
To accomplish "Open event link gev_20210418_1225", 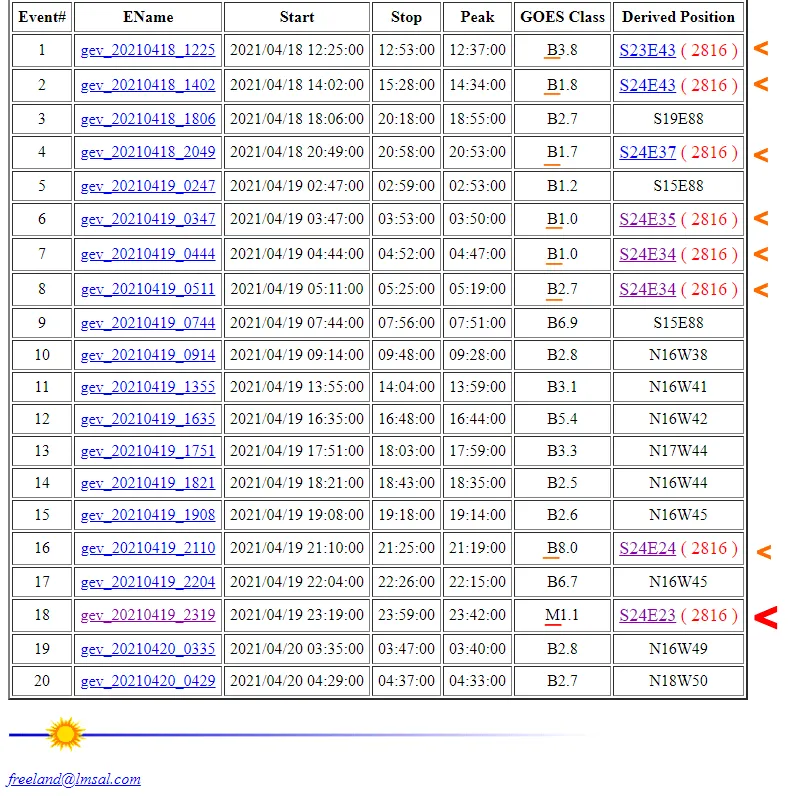I will tap(148, 50).
